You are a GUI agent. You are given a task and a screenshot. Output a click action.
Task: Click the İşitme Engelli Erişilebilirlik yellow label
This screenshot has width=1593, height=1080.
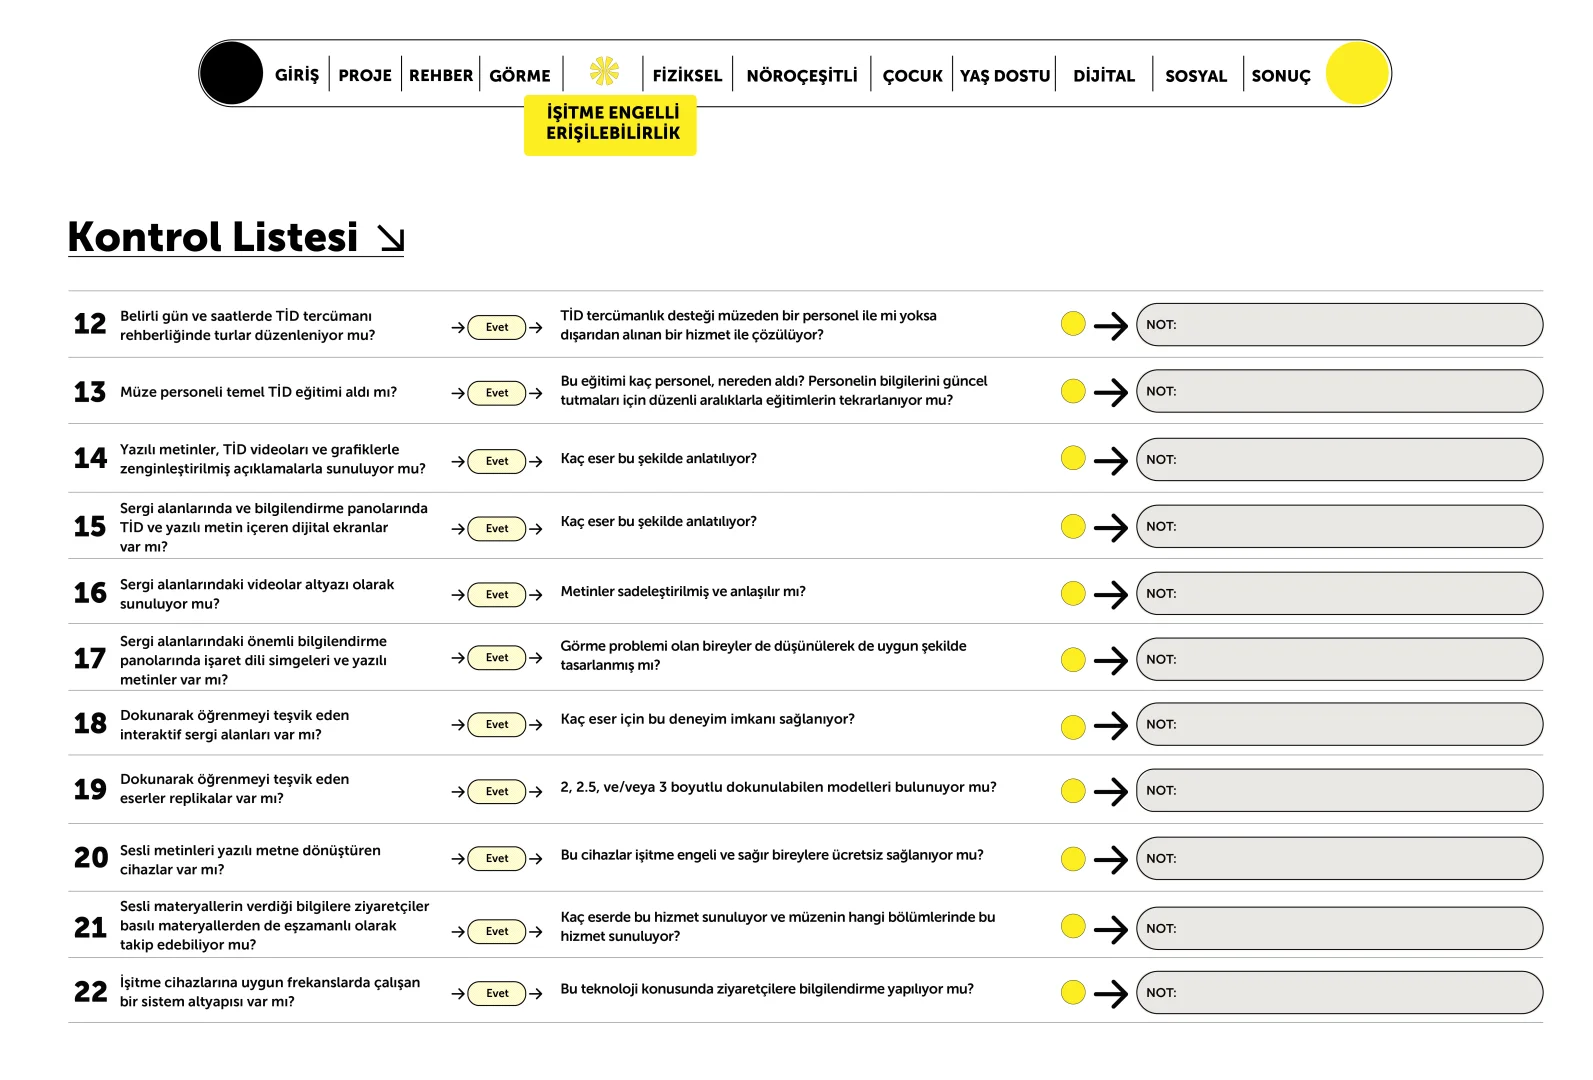[x=611, y=124]
